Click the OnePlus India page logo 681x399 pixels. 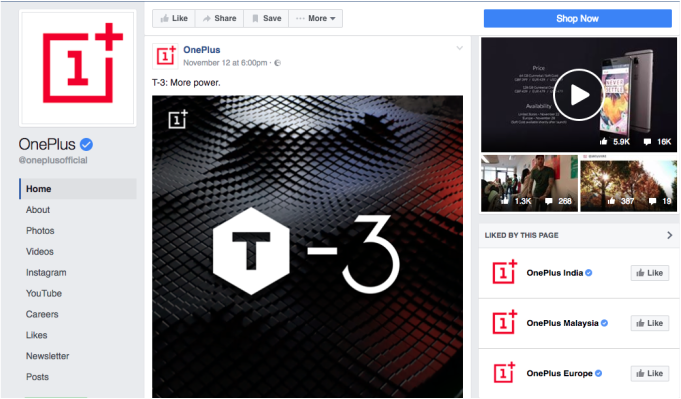point(504,272)
